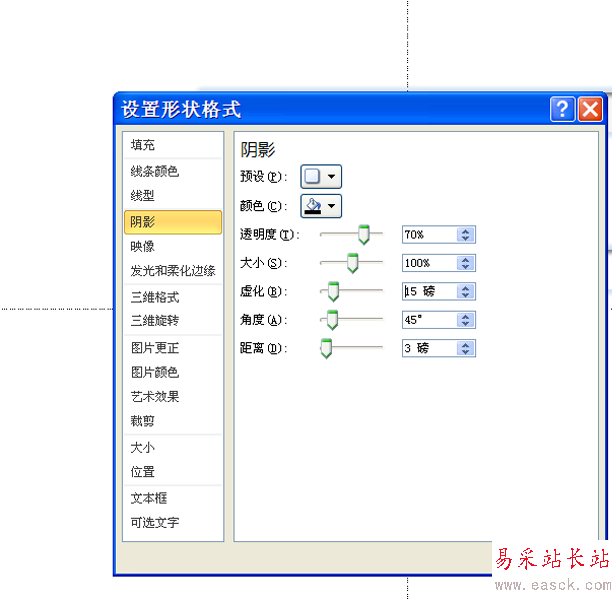Open the 颜色 shadow color dropdown
The width and height of the screenshot is (612, 600).
click(321, 206)
